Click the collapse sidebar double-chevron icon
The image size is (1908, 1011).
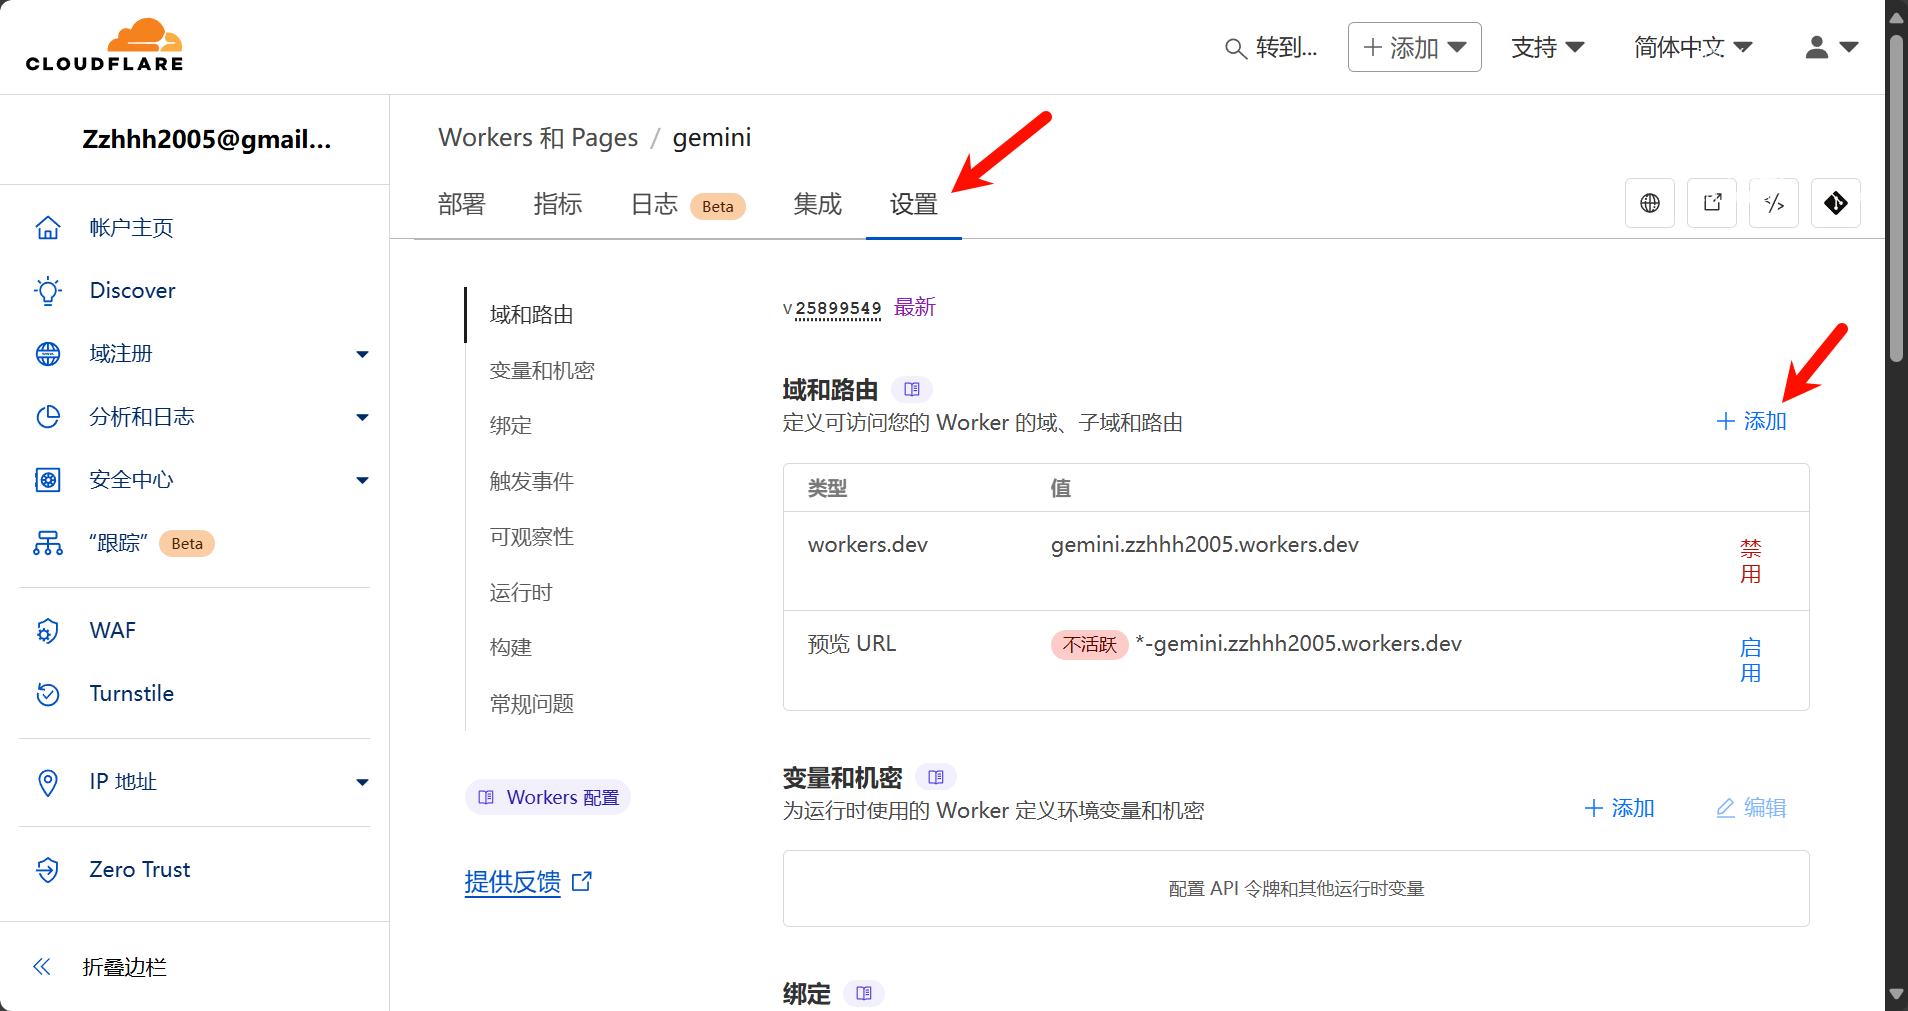(42, 967)
